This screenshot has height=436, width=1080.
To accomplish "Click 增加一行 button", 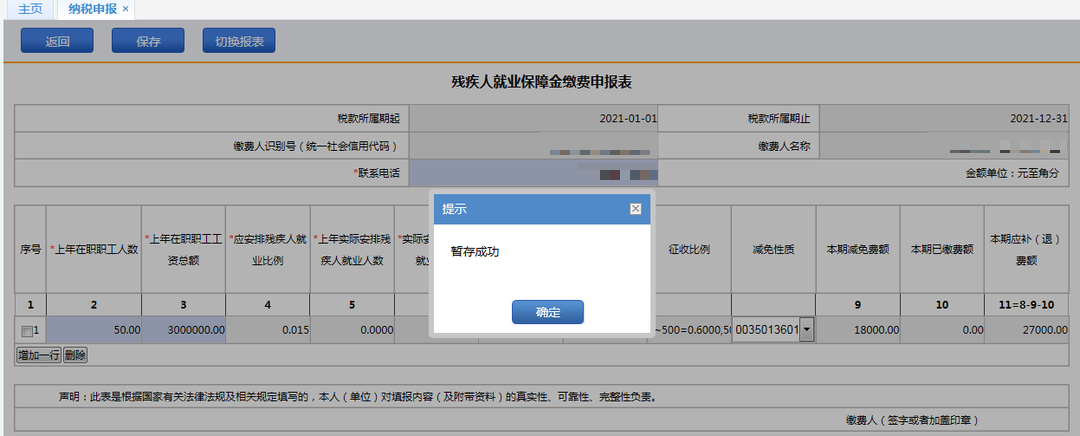I will 39,355.
